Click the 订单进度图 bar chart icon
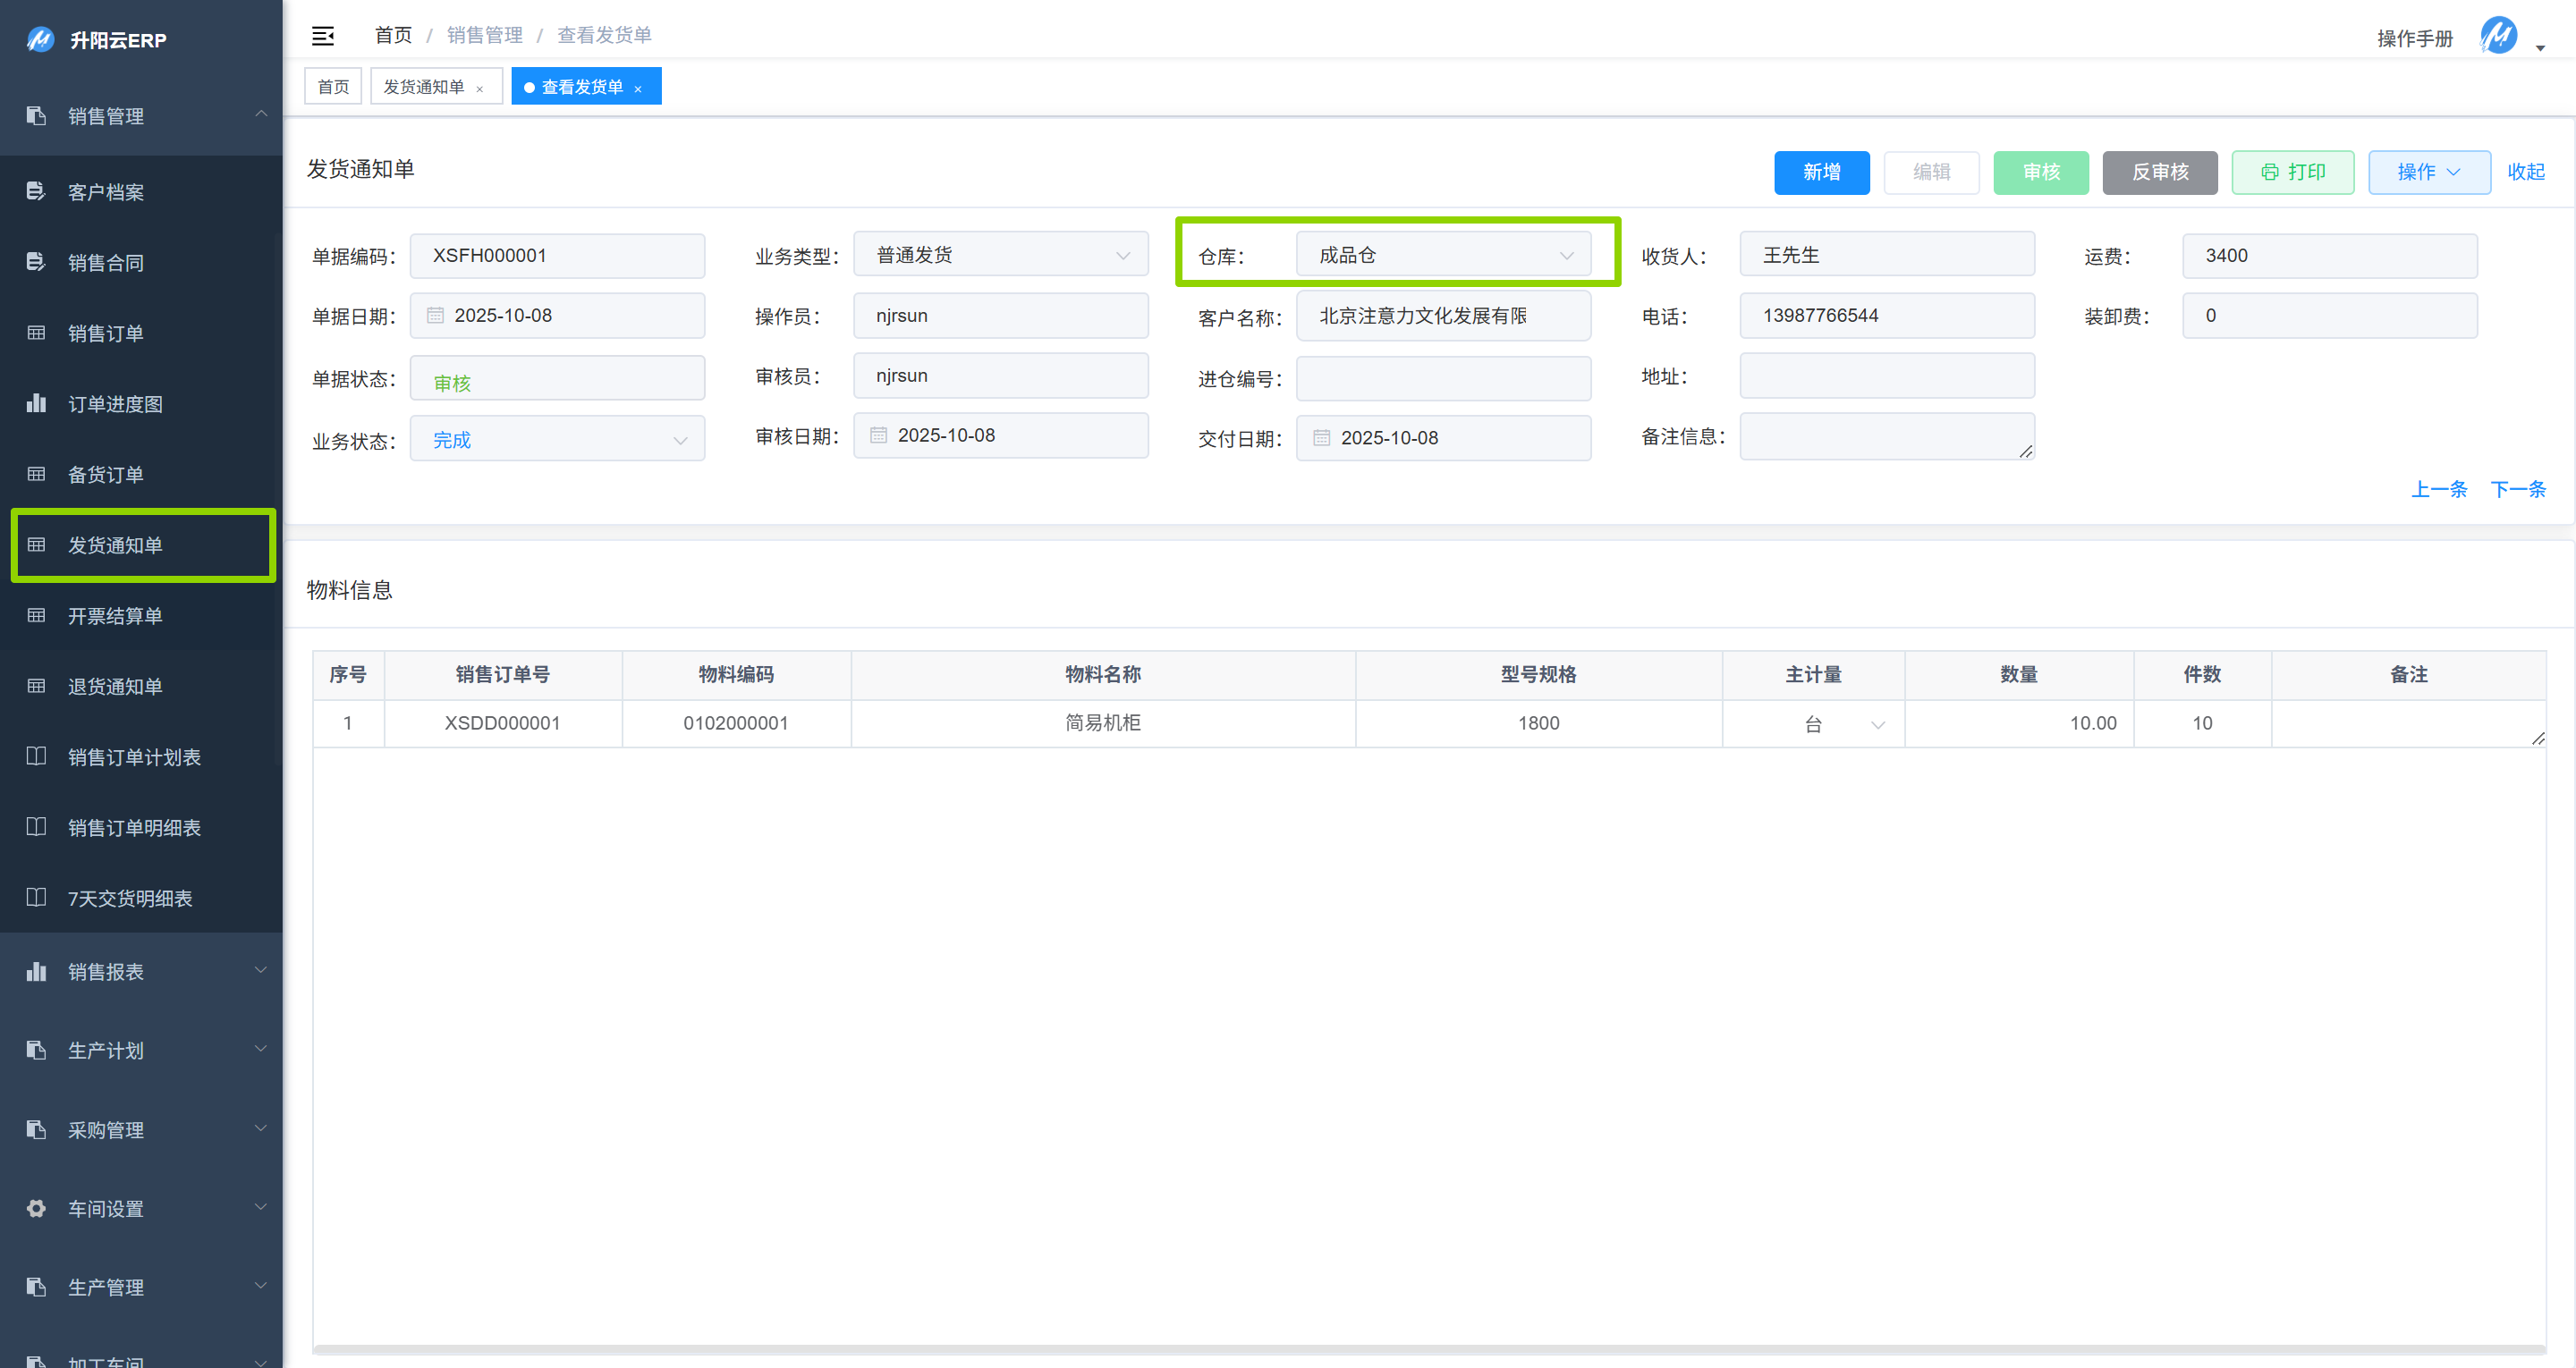The height and width of the screenshot is (1368, 2576). 36,403
